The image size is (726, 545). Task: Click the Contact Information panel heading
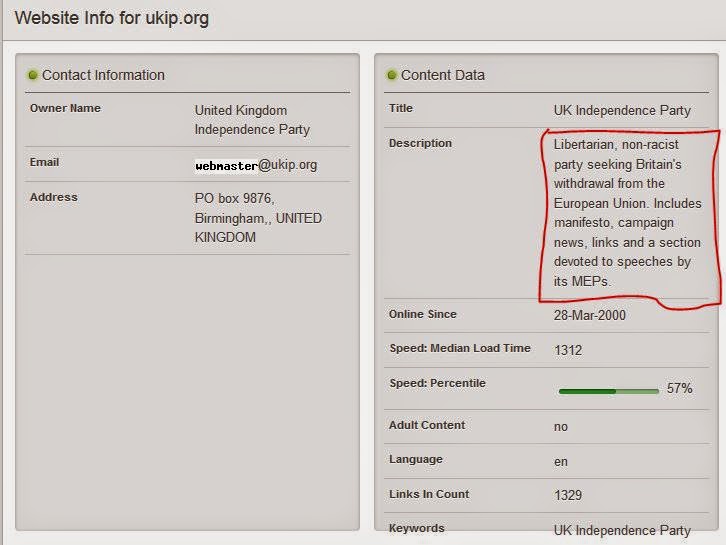(x=103, y=75)
